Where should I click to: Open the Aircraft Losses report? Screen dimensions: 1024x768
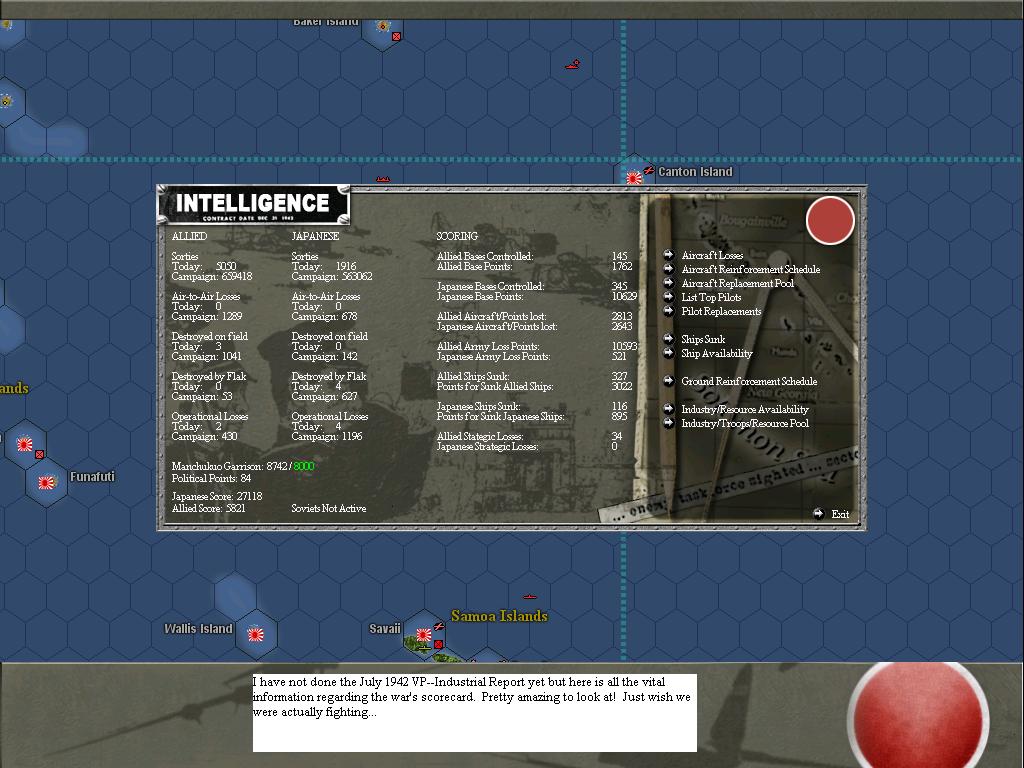click(712, 255)
